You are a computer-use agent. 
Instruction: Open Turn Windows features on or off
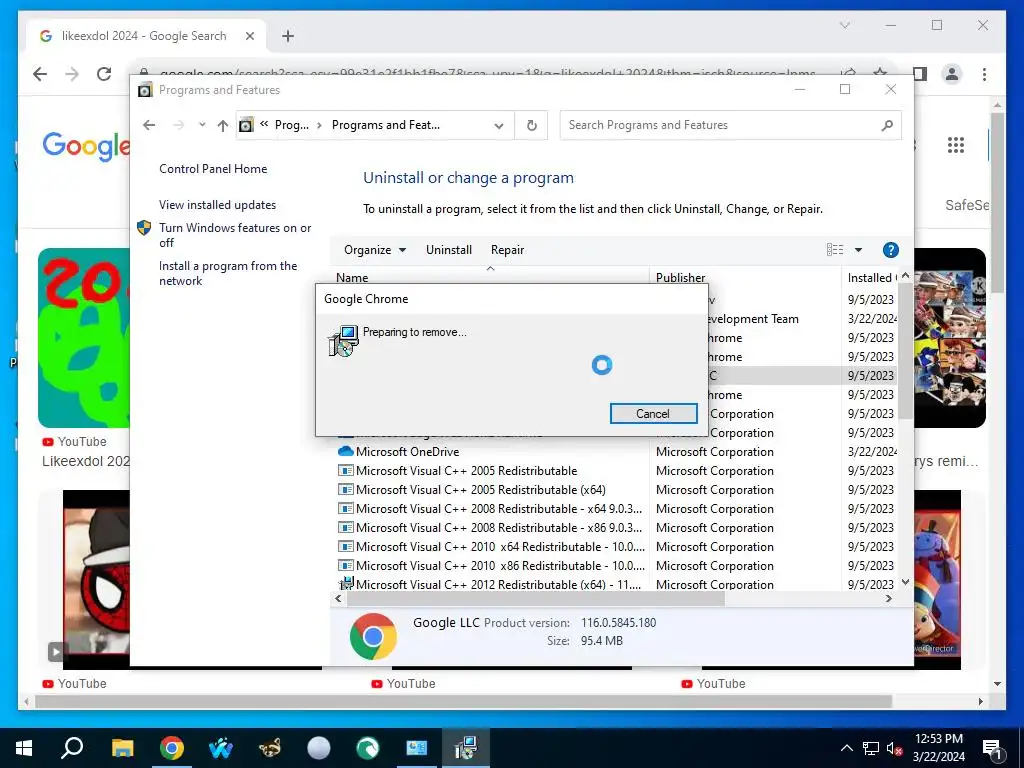point(235,235)
